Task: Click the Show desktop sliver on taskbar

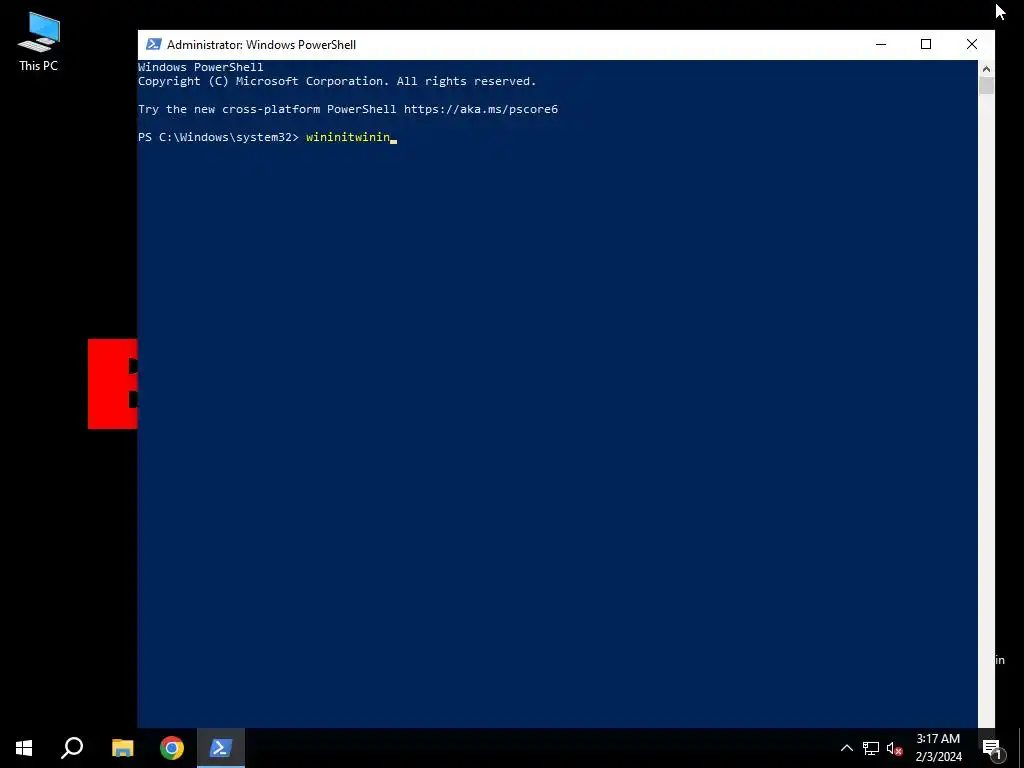Action: (1021, 748)
